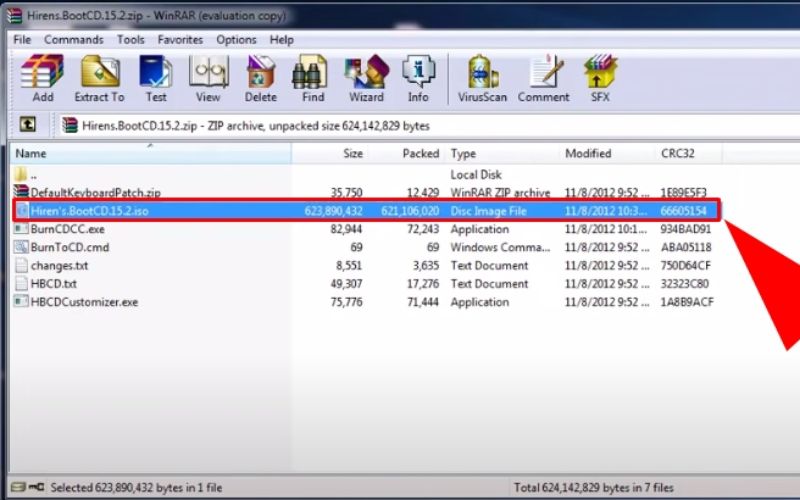The width and height of the screenshot is (800, 500).
Task: Click the packed value 71,444
Action: 422,302
